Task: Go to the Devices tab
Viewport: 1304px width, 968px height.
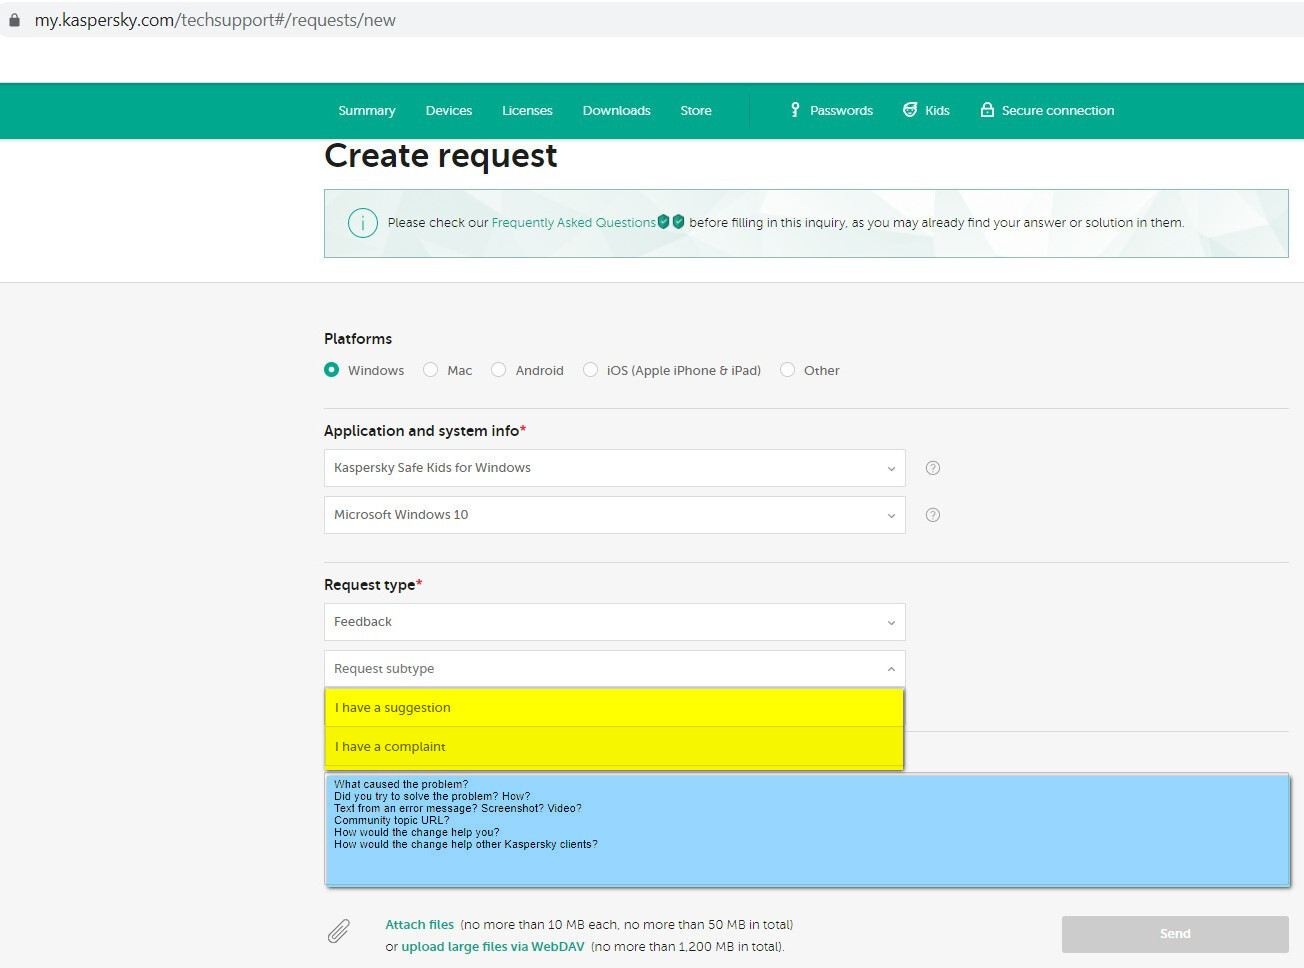Action: [449, 111]
